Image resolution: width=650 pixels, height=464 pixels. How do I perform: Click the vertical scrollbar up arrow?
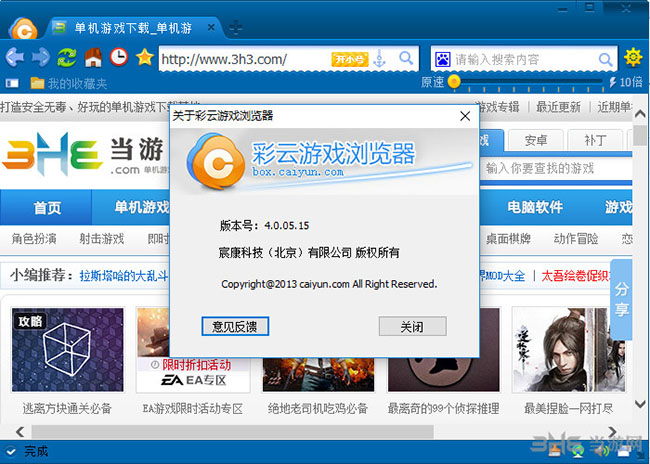click(640, 113)
